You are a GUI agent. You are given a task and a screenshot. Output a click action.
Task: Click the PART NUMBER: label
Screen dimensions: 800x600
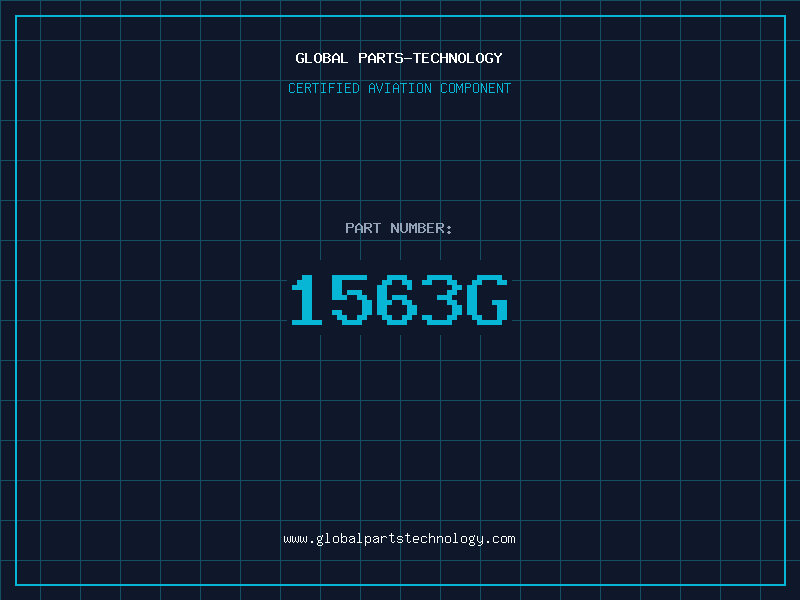tap(399, 228)
